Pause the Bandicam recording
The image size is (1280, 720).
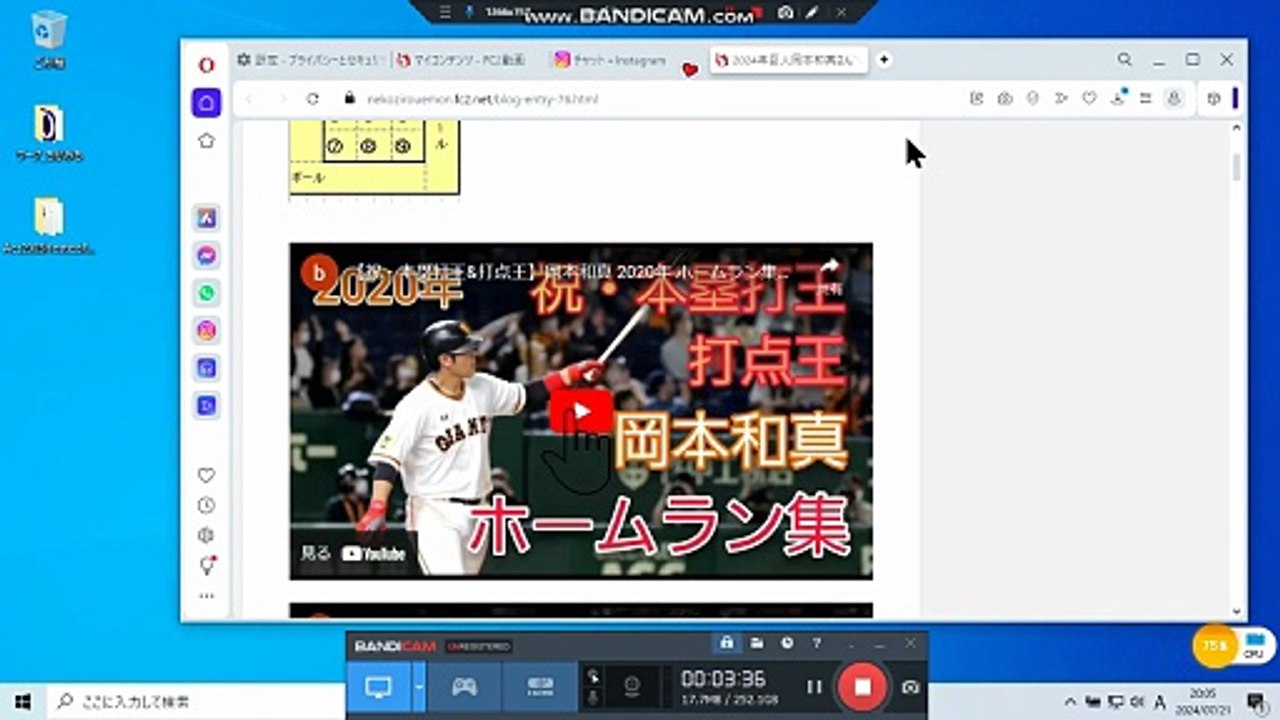click(814, 687)
